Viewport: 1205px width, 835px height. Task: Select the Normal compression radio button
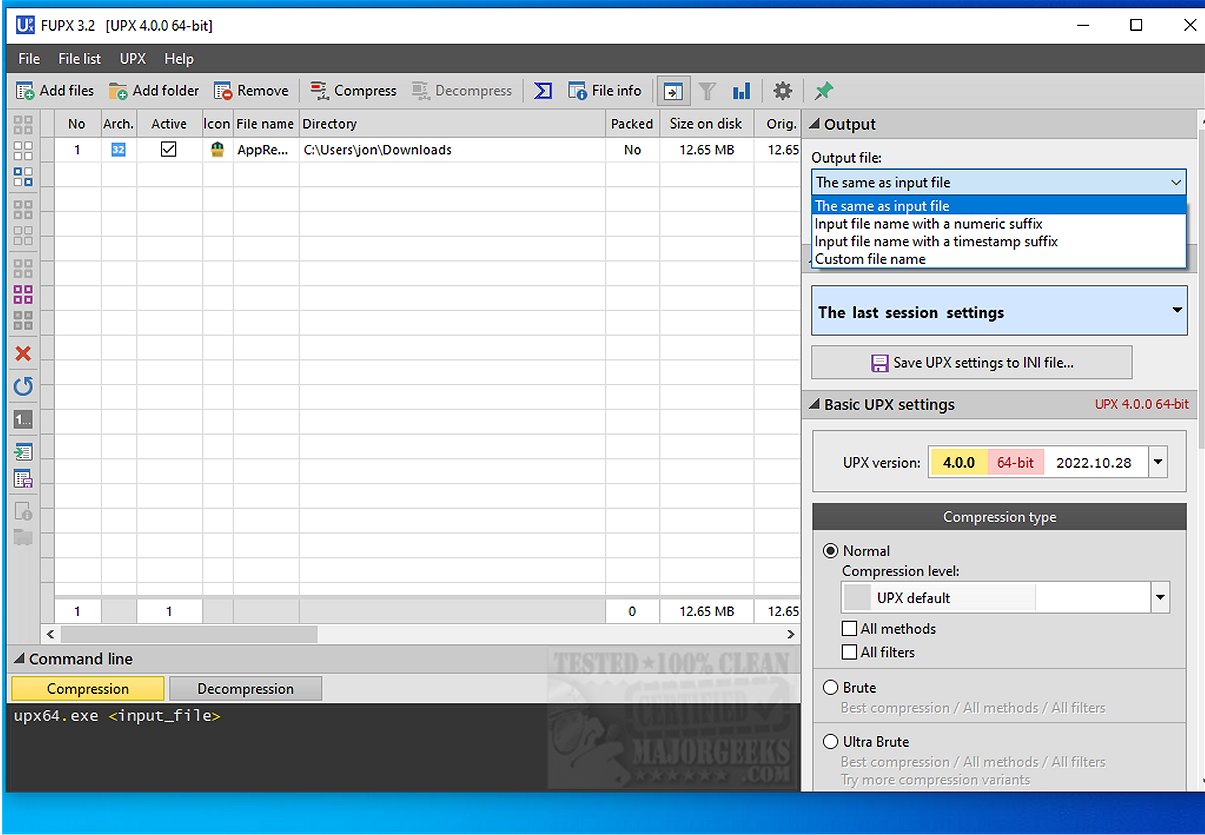[830, 551]
